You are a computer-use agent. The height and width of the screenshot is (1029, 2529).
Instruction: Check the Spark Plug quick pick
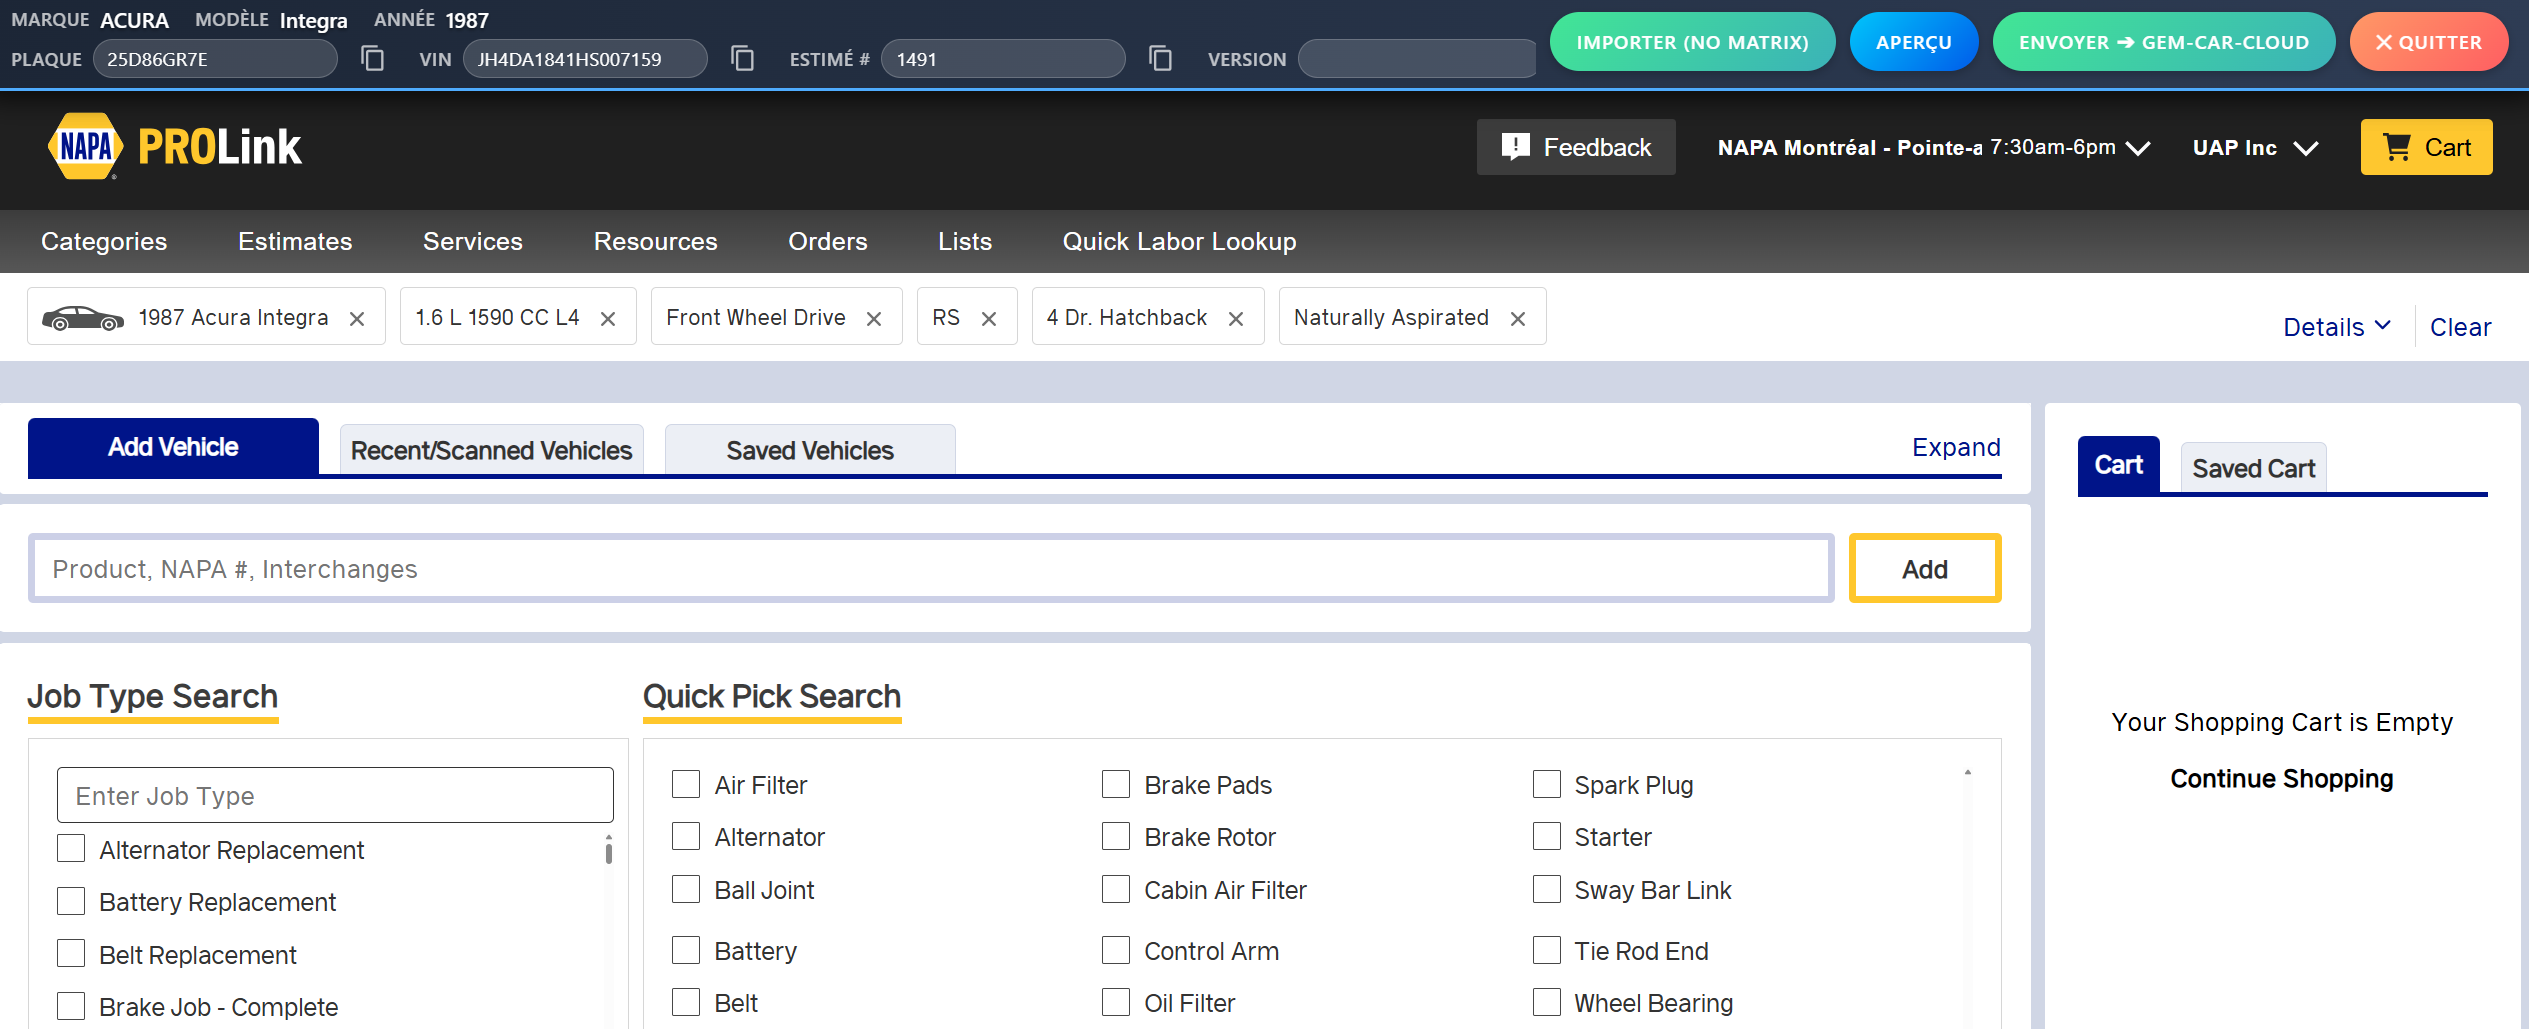coord(1547,784)
